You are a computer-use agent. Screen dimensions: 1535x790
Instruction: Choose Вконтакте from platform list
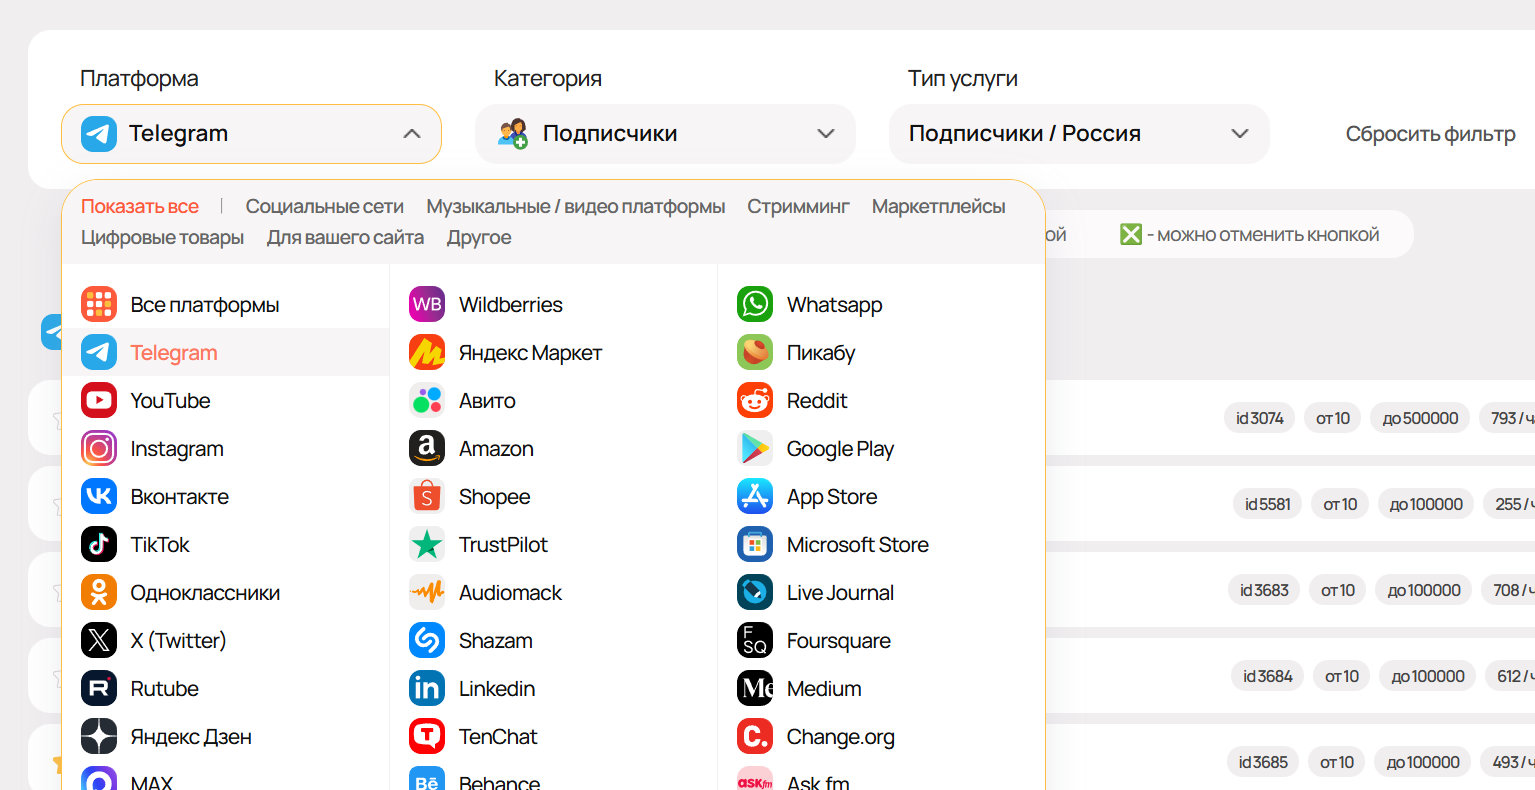coord(179,497)
